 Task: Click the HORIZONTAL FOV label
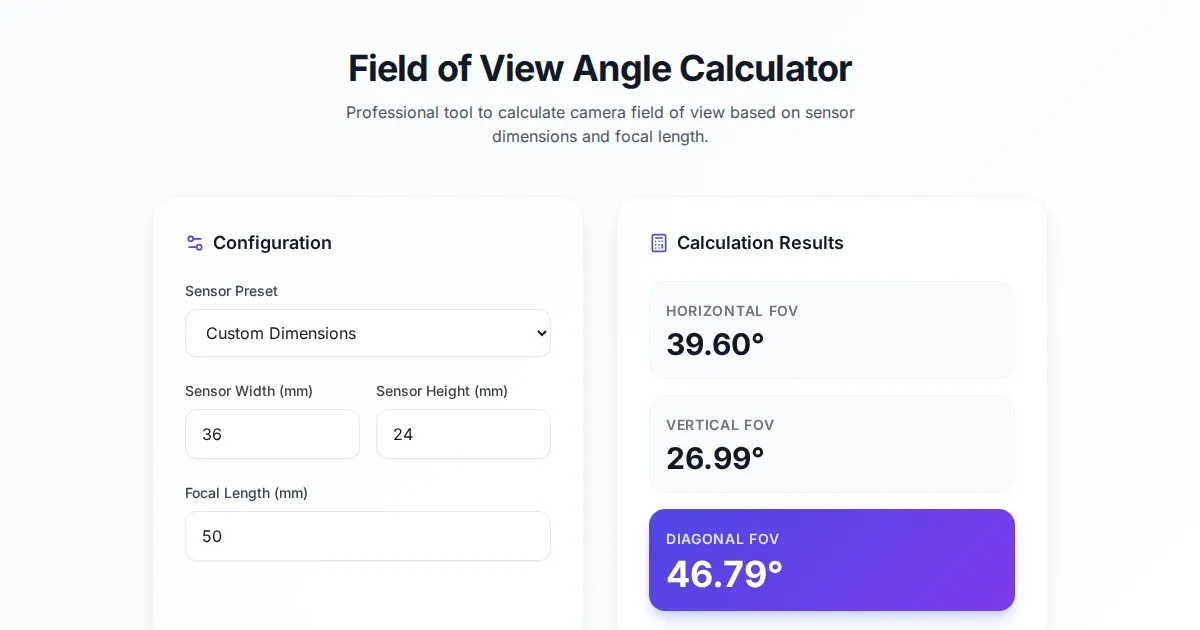coord(732,311)
